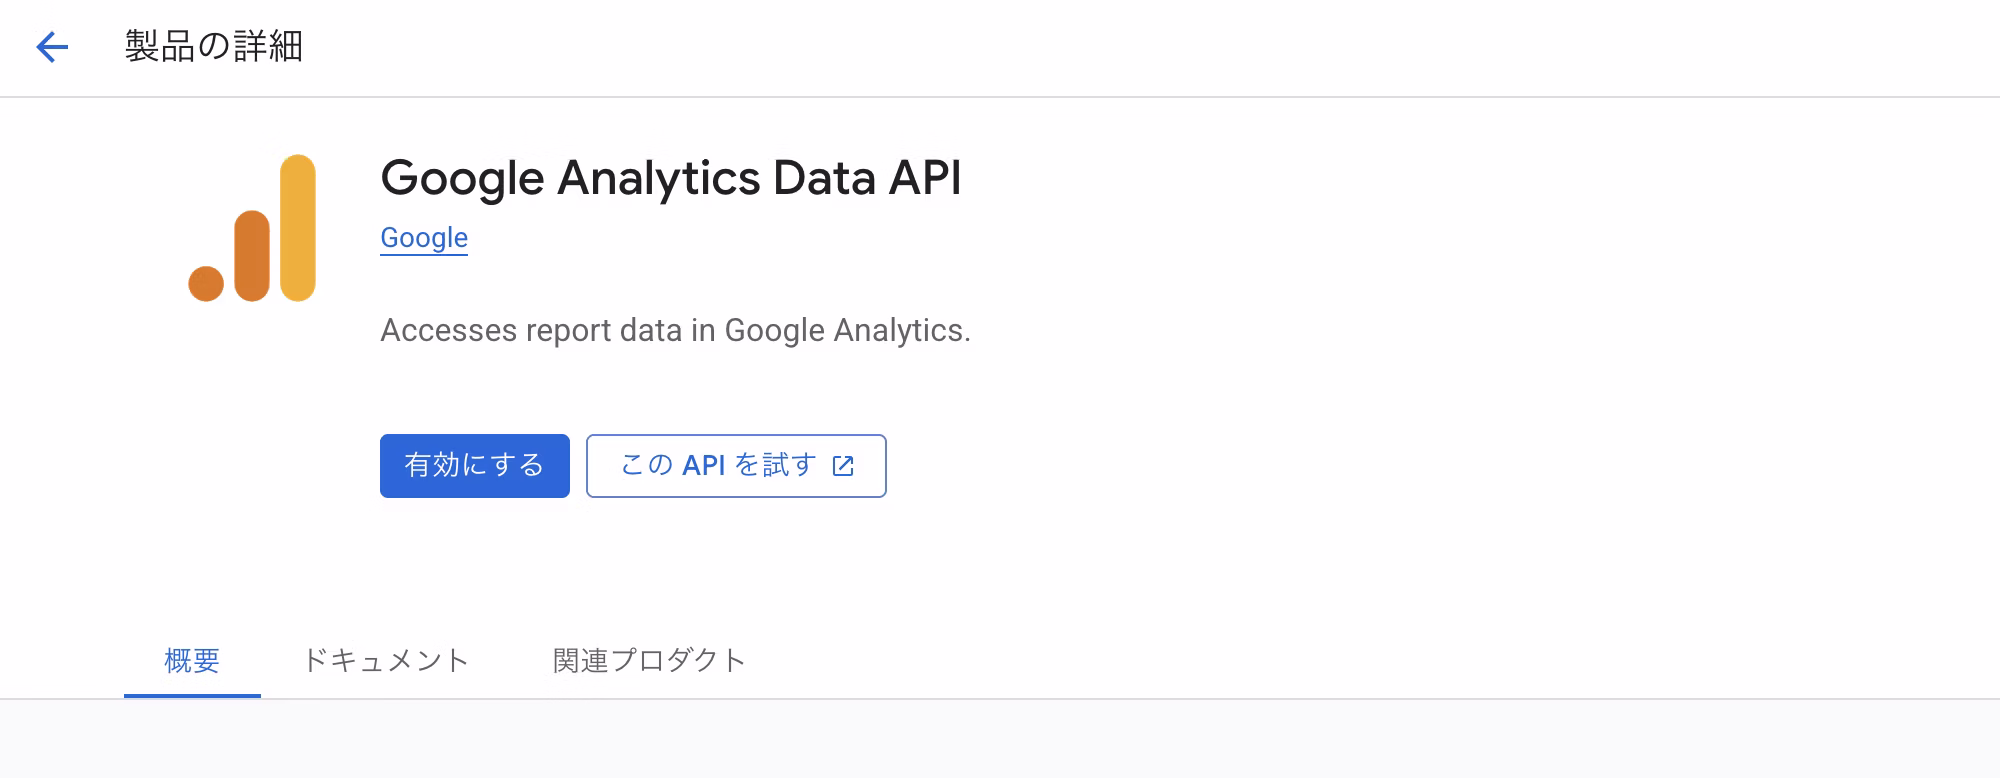Open この API を試す

tap(720, 466)
